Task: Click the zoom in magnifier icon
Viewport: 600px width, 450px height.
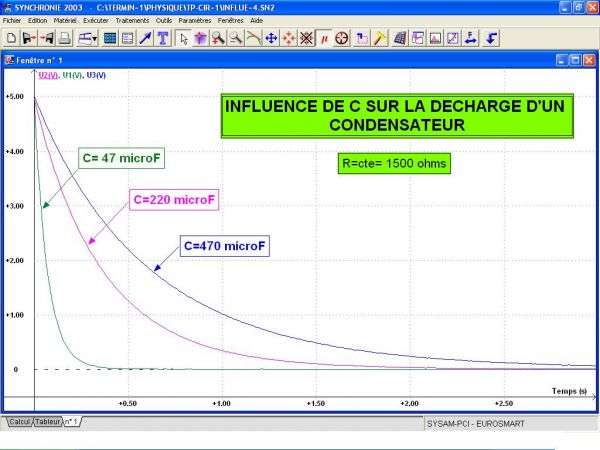Action: pos(218,38)
